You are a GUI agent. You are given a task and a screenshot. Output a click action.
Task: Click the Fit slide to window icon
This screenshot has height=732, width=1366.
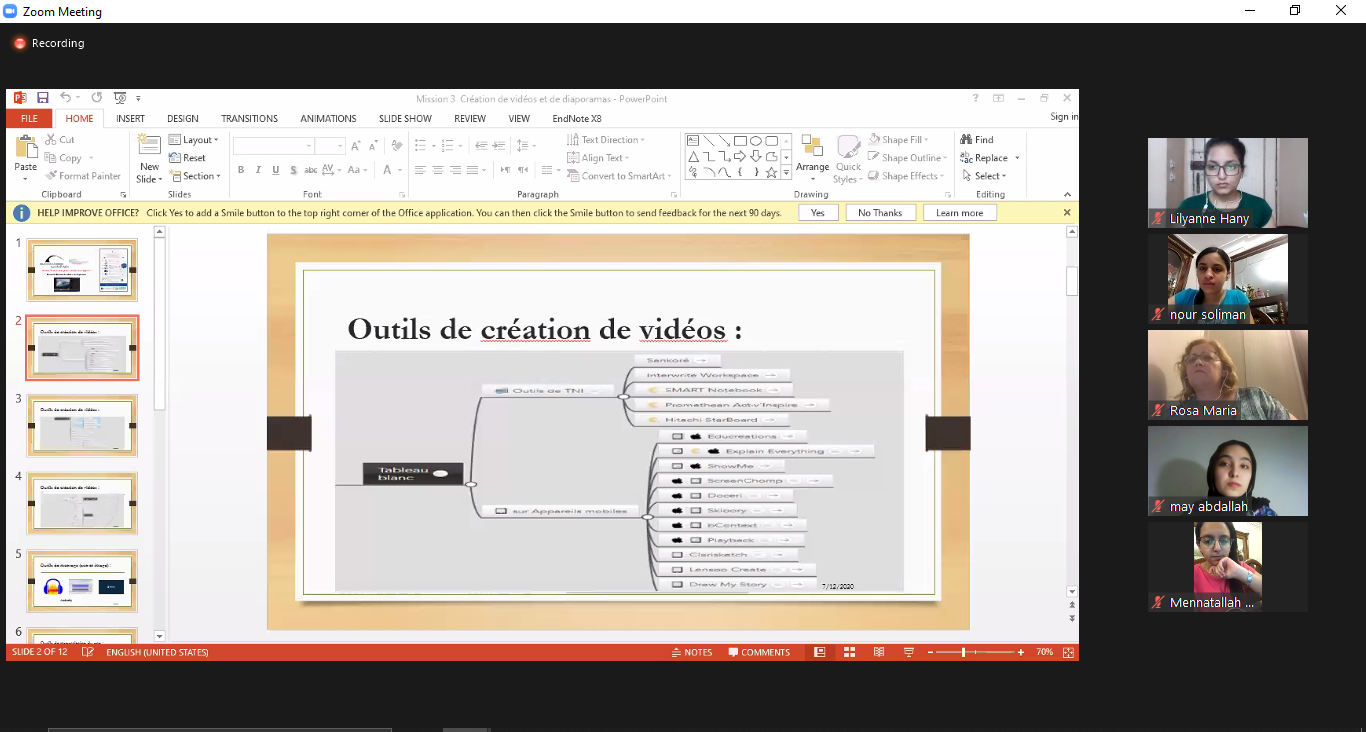(1068, 652)
